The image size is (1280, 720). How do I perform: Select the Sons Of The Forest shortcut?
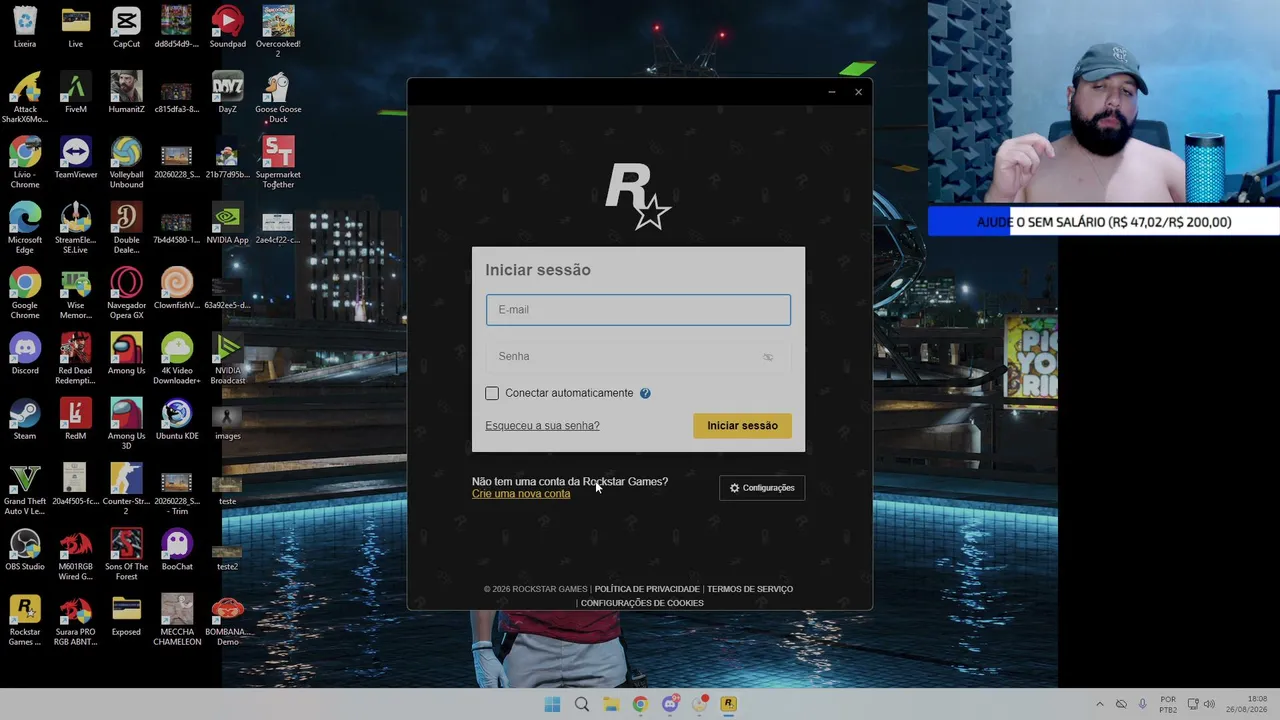point(126,553)
